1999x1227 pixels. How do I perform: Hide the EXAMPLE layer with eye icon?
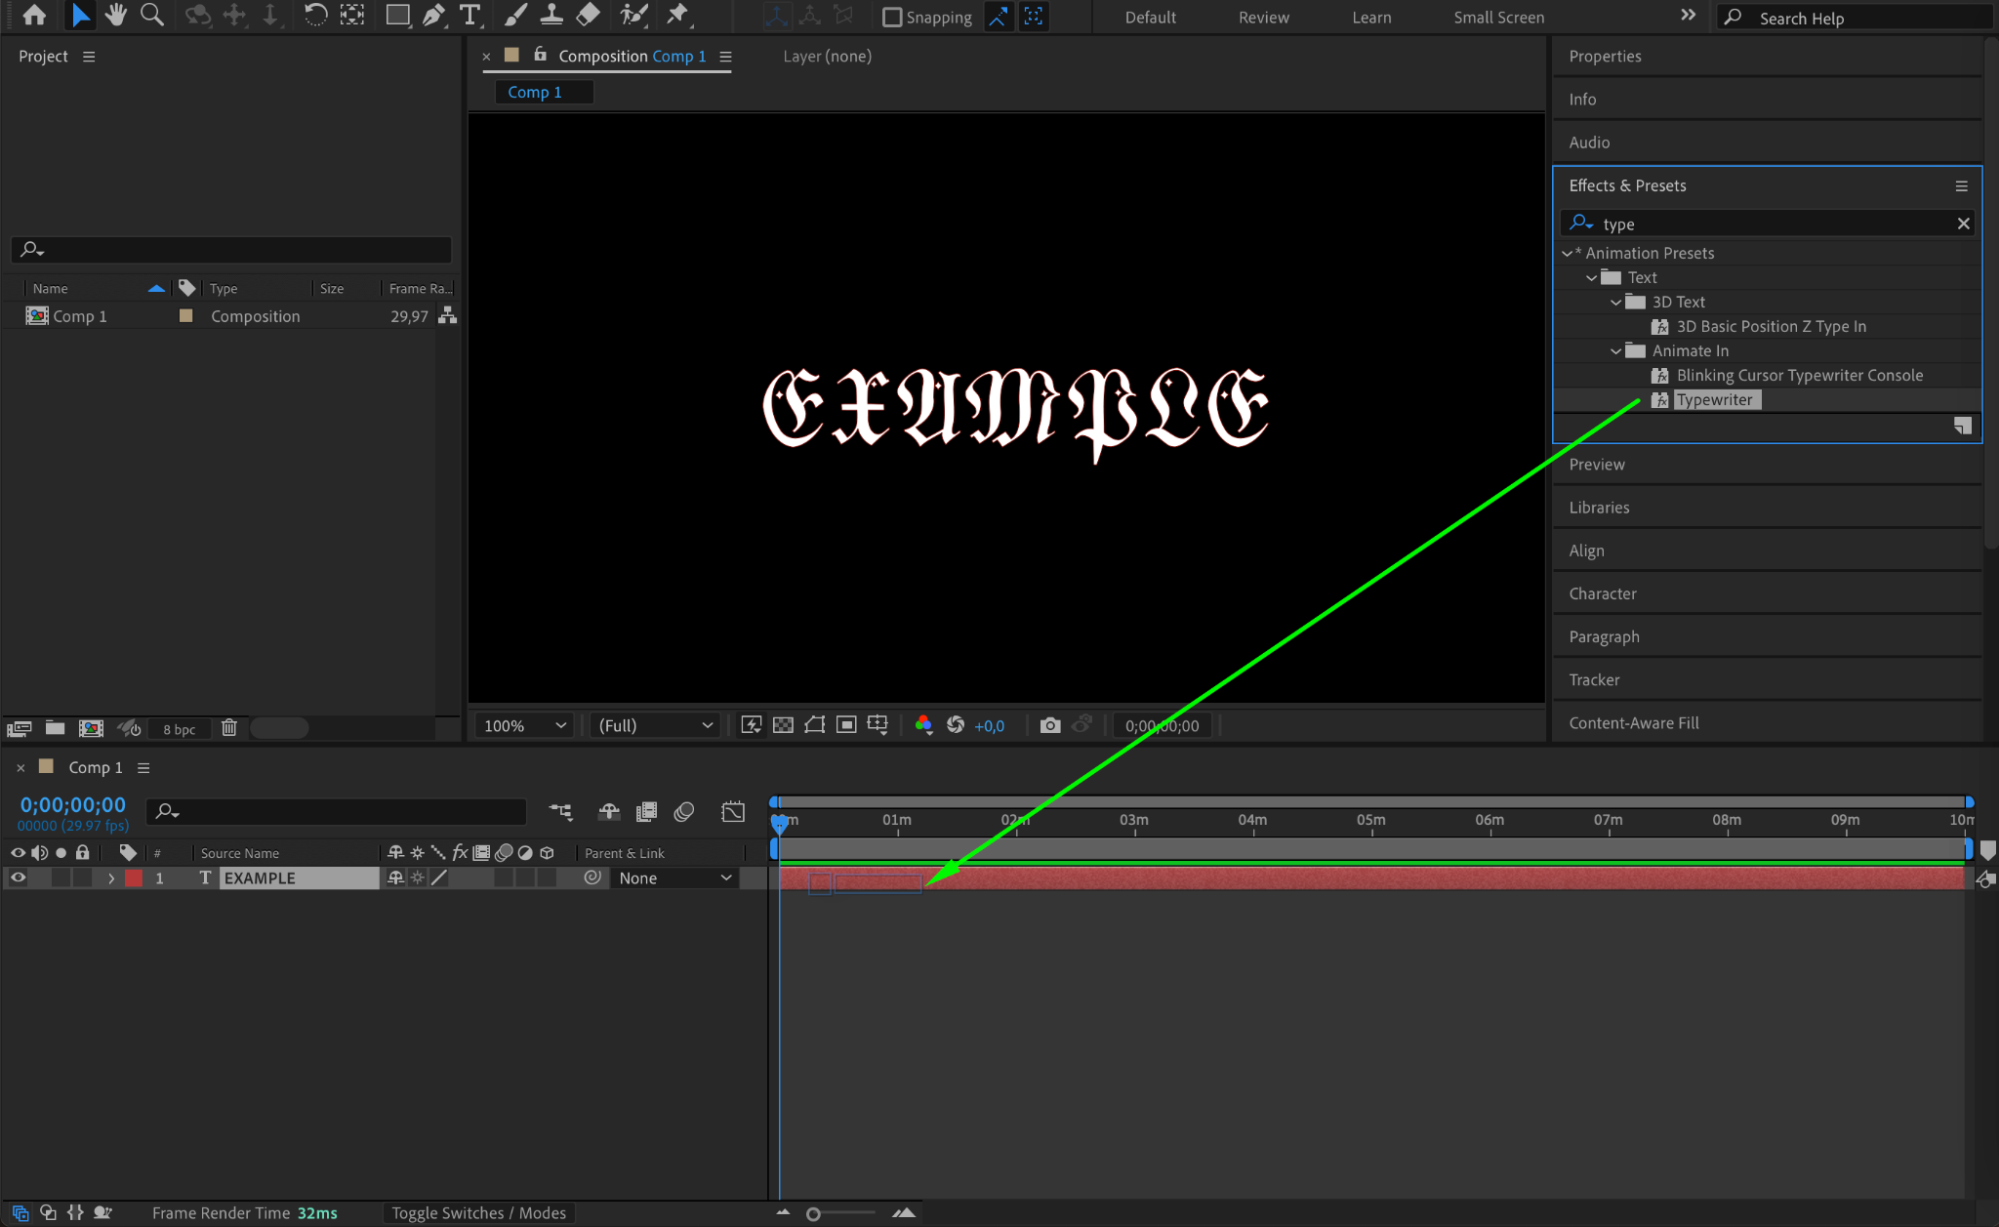click(x=18, y=878)
